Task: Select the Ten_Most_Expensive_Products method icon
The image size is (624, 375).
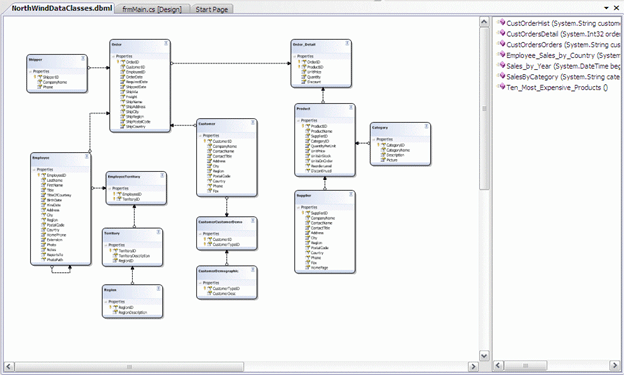Action: click(x=502, y=87)
